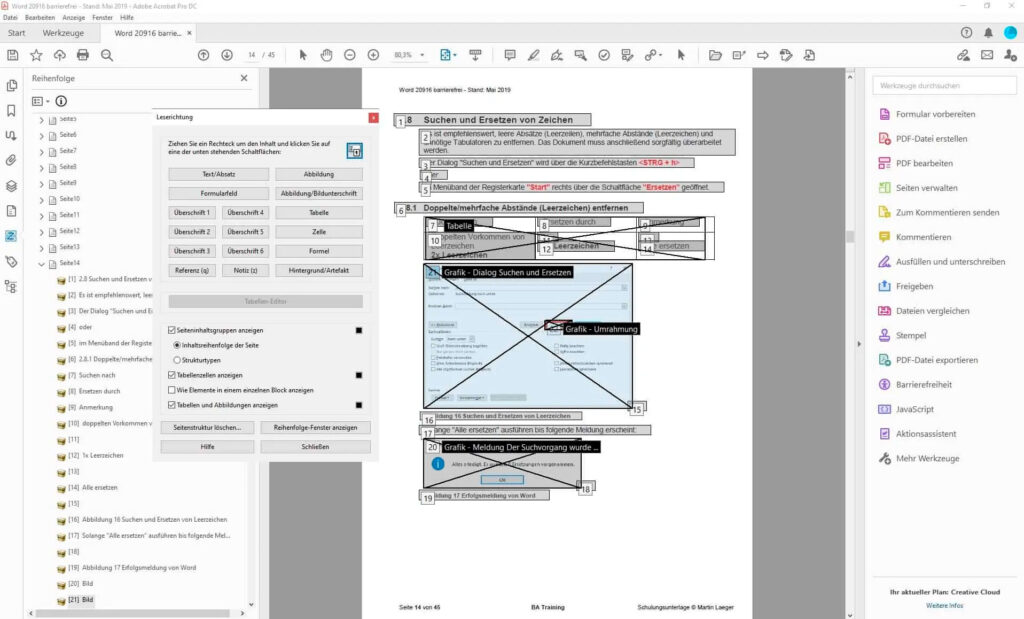The height and width of the screenshot is (619, 1024).
Task: Open the Anzeige menu
Action: coord(74,18)
